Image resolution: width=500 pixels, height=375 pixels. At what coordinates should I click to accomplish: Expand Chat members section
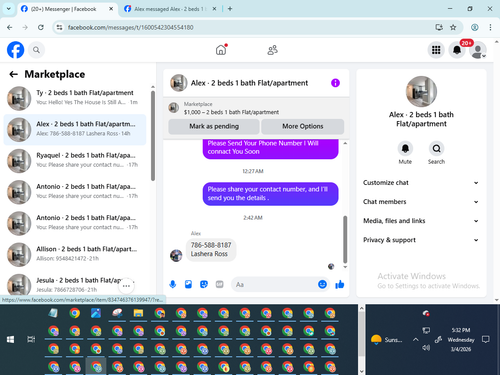point(421,202)
